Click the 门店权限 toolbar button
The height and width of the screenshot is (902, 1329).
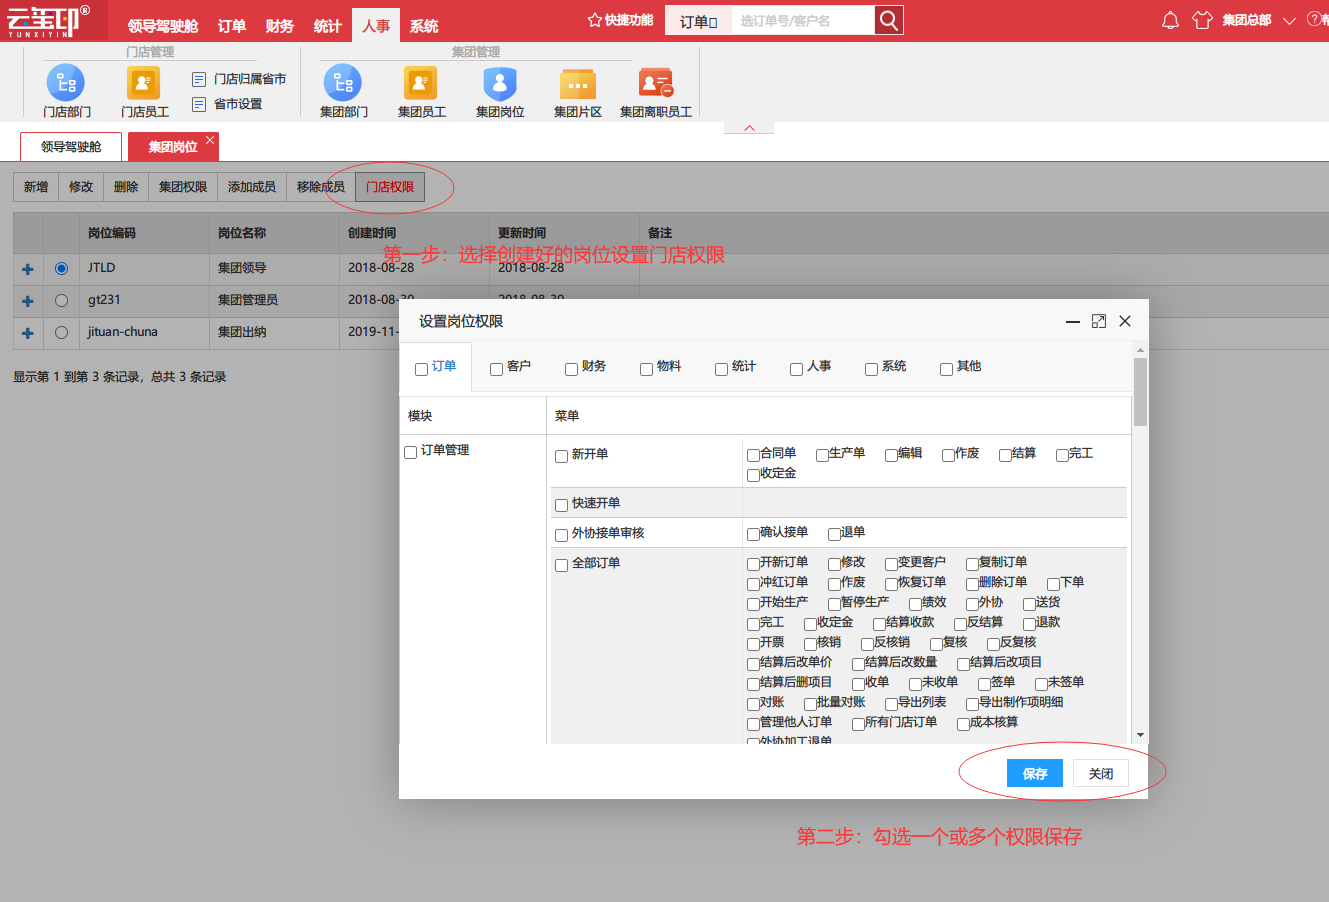390,187
